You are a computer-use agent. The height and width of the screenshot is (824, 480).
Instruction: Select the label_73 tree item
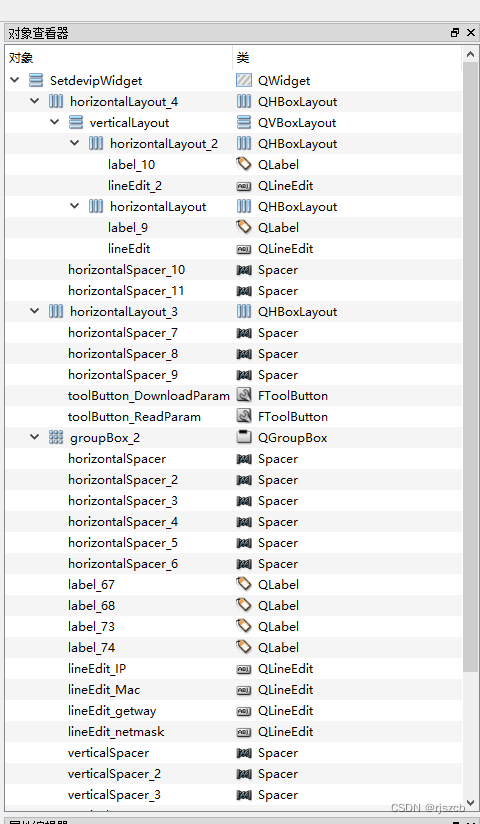pos(91,627)
